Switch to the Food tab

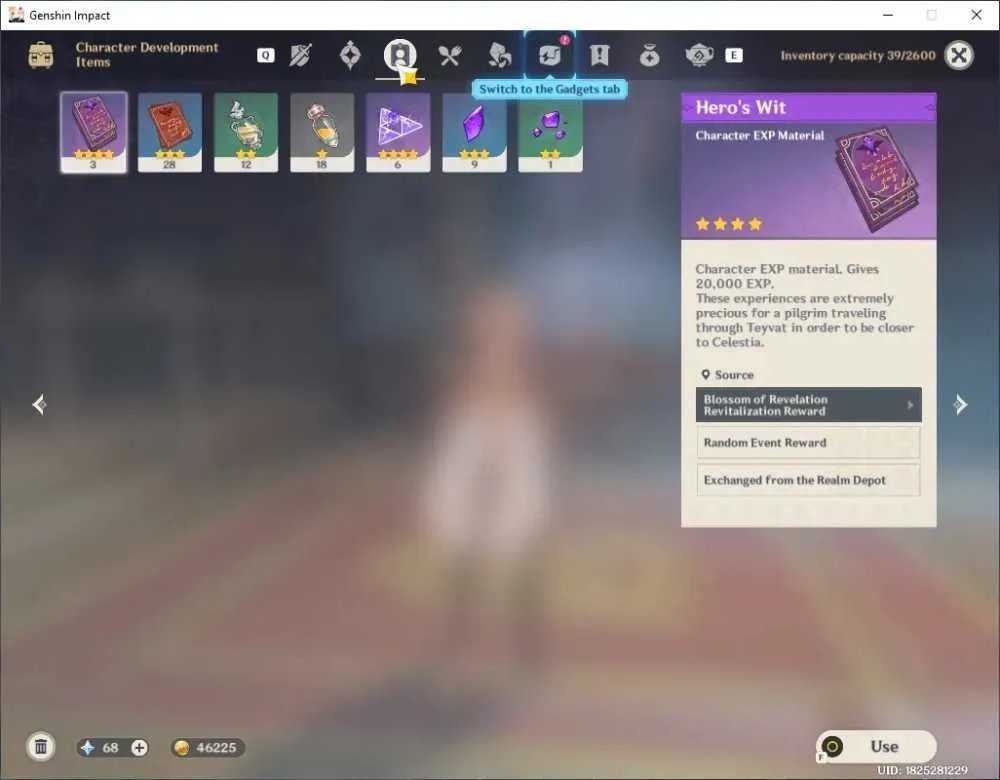pos(450,56)
